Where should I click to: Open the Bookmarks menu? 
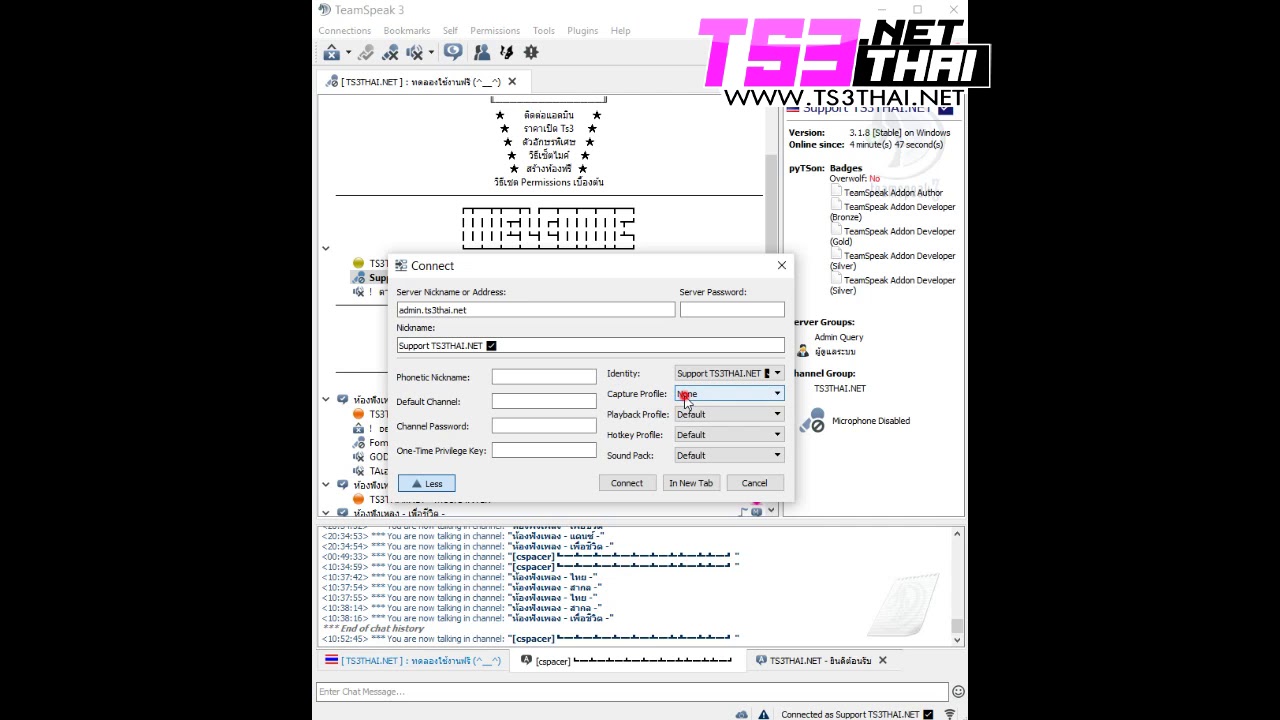pyautogui.click(x=407, y=31)
